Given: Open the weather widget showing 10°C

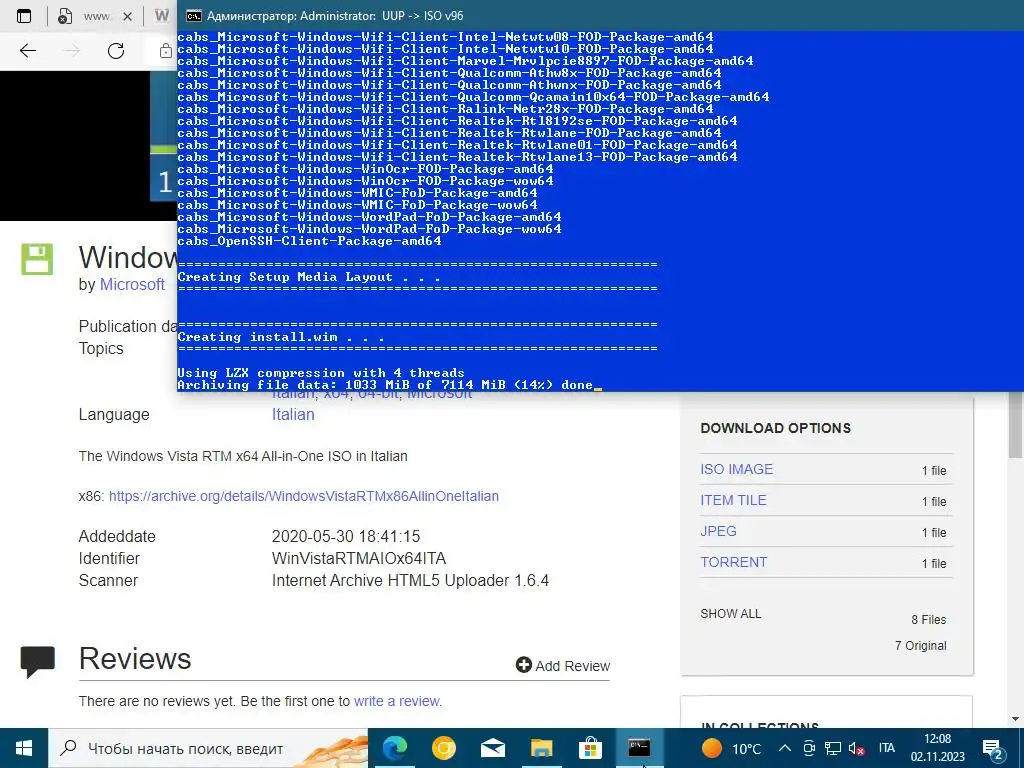Looking at the screenshot, I should tap(731, 748).
